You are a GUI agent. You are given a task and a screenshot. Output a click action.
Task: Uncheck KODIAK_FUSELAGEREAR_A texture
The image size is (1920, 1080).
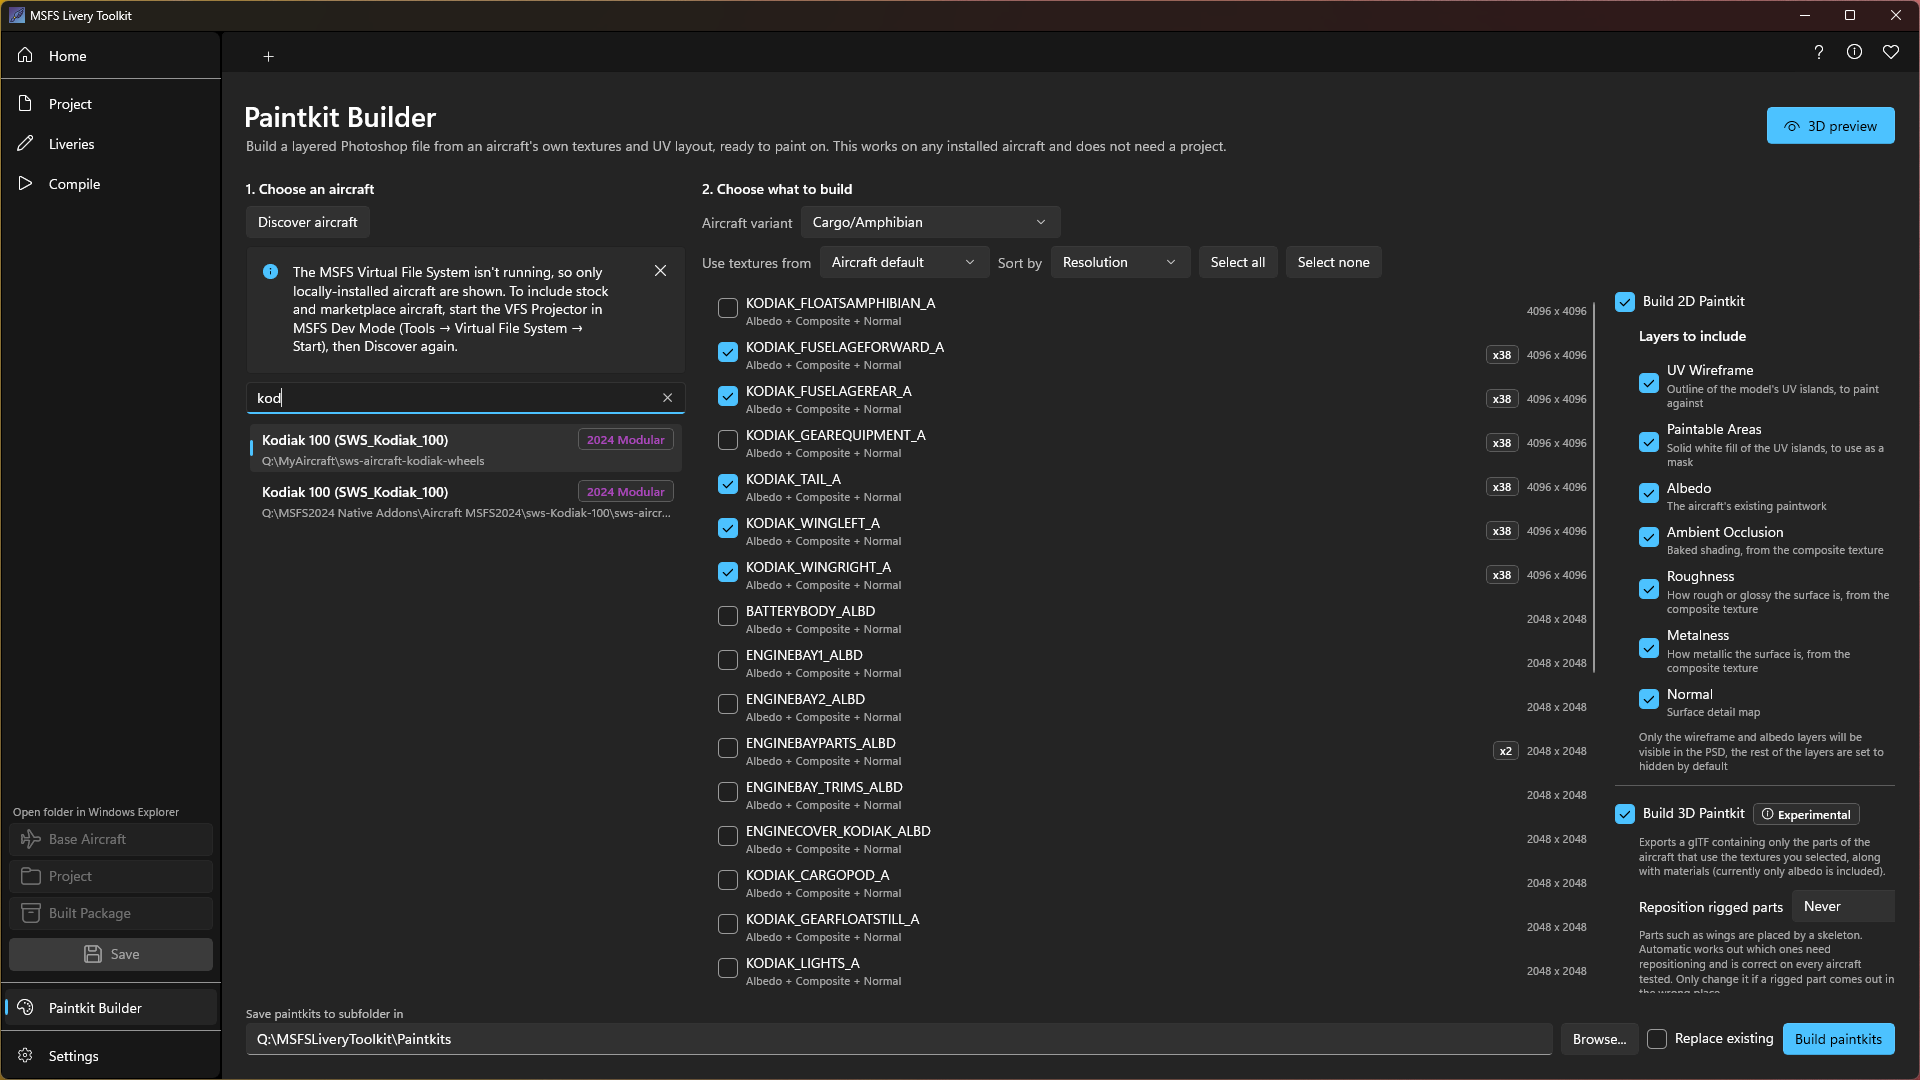728,396
